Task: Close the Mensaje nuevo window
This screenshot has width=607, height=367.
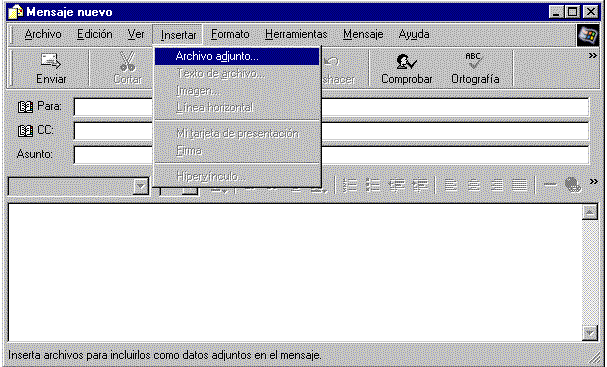Action: (x=590, y=12)
